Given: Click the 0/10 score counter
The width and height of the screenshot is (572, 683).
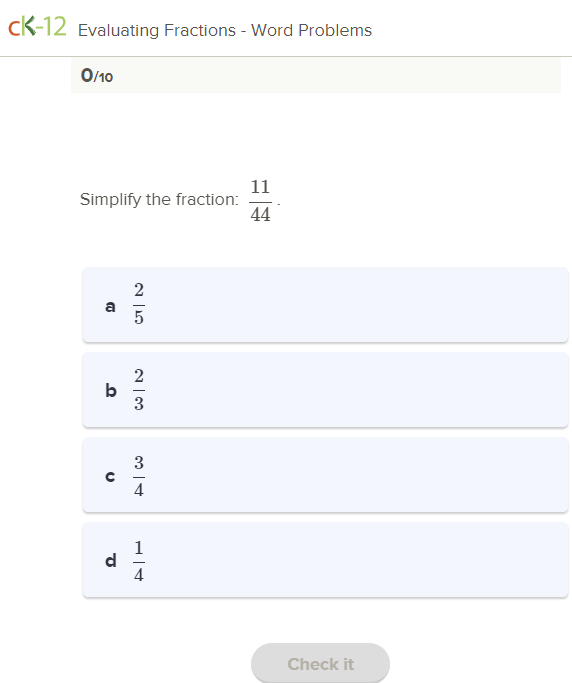Looking at the screenshot, I should click(x=97, y=76).
